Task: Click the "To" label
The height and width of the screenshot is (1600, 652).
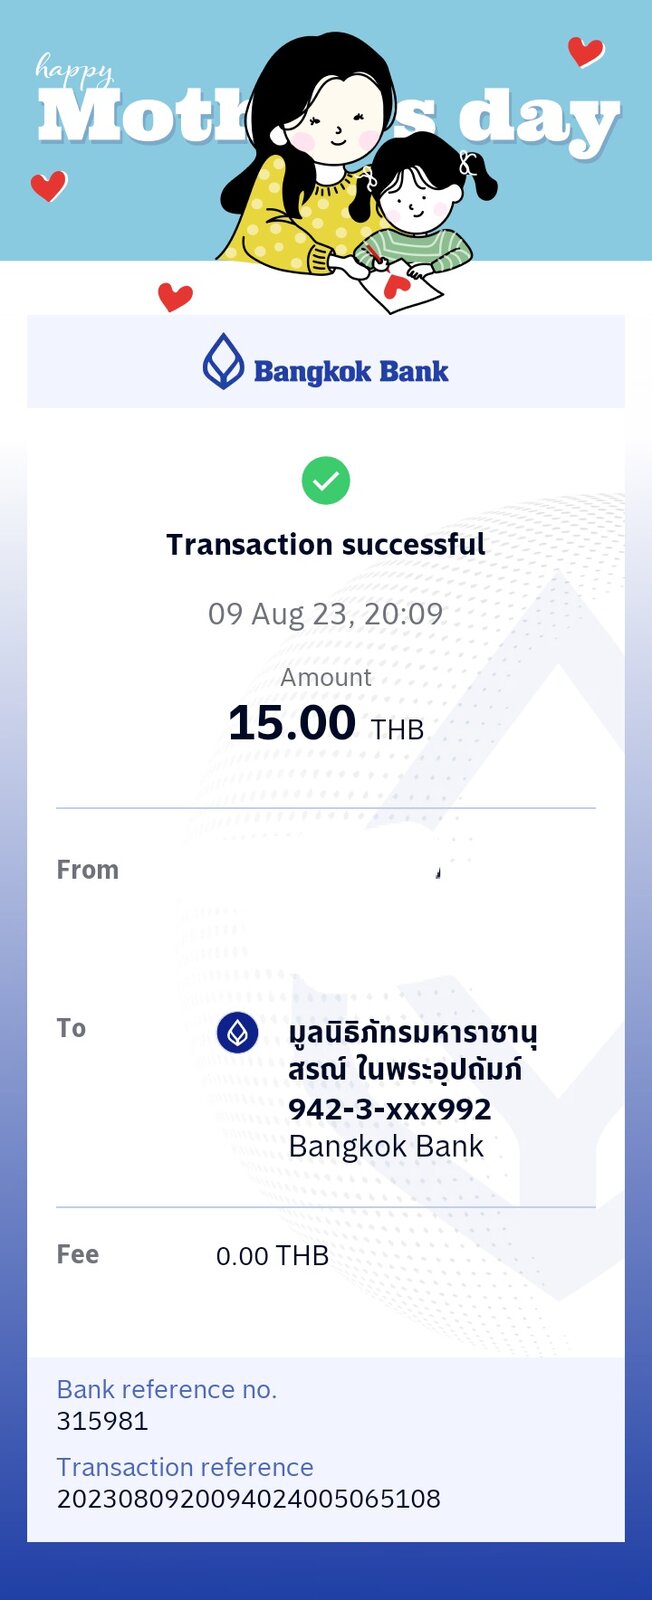Action: [x=71, y=1028]
